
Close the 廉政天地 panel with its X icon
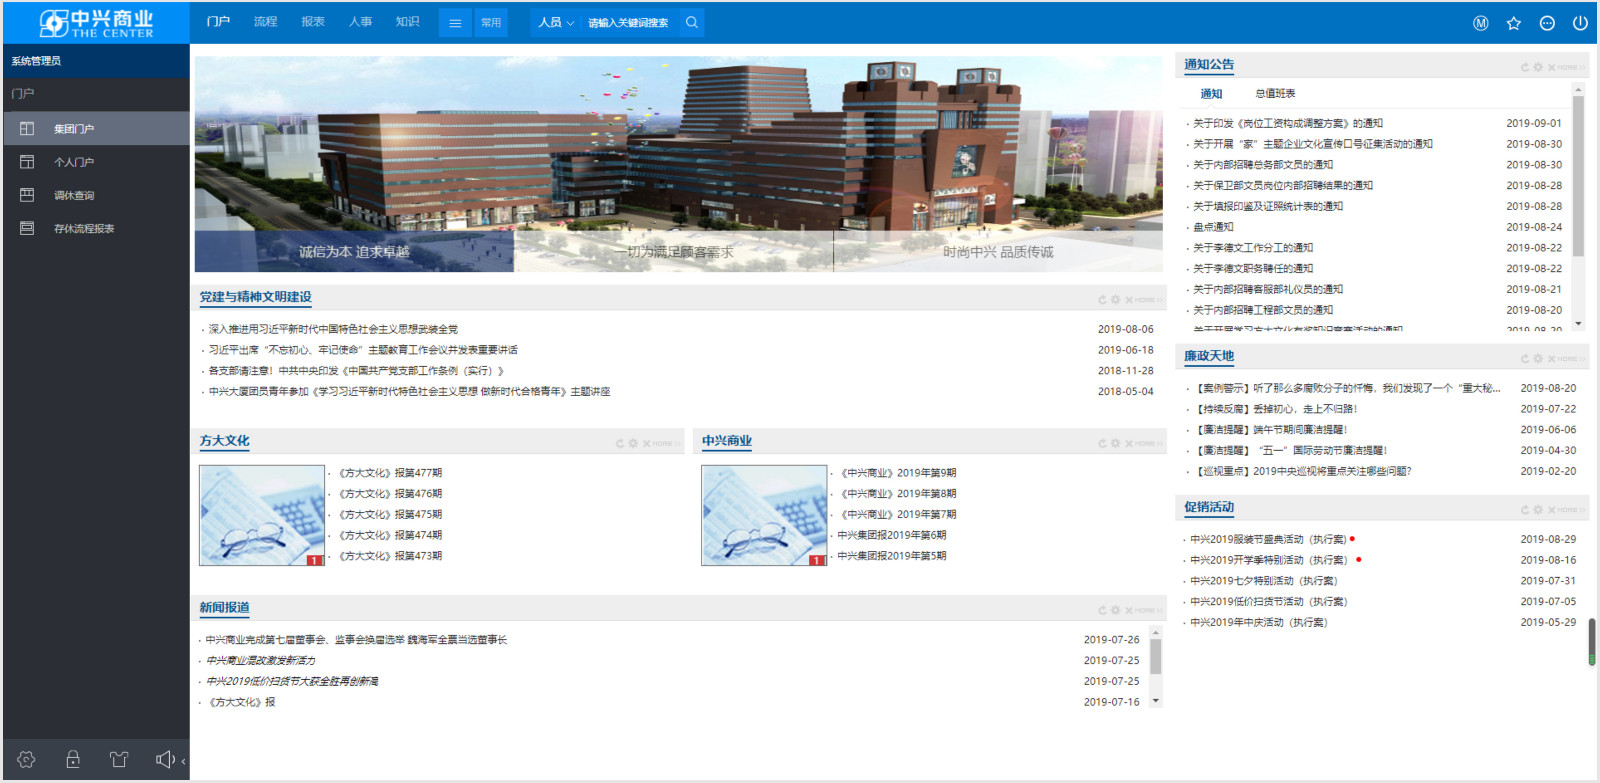tap(1551, 358)
